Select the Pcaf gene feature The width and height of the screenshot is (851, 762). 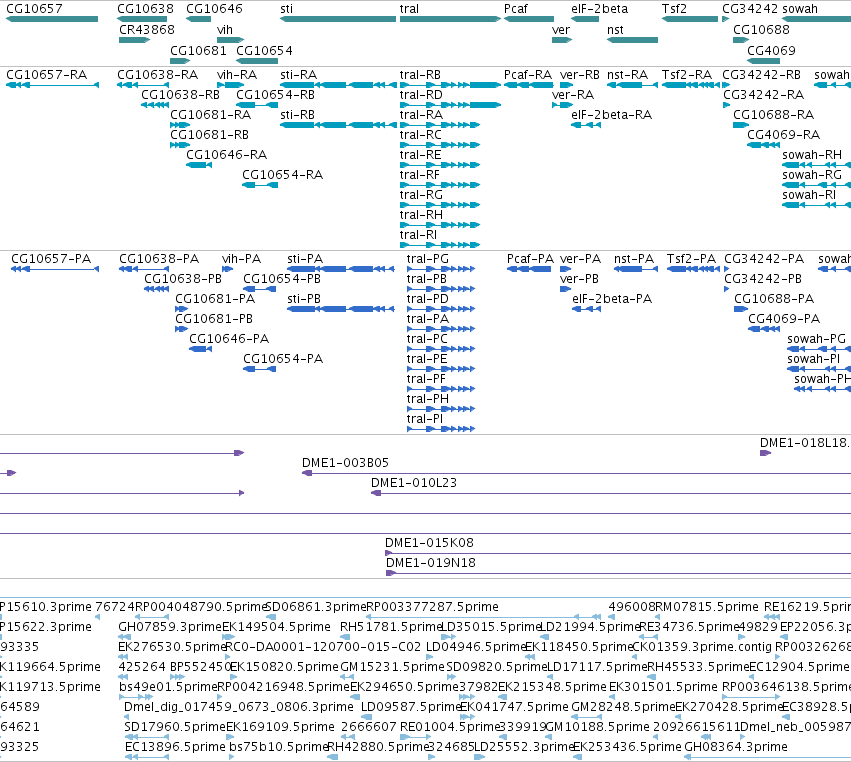(529, 19)
